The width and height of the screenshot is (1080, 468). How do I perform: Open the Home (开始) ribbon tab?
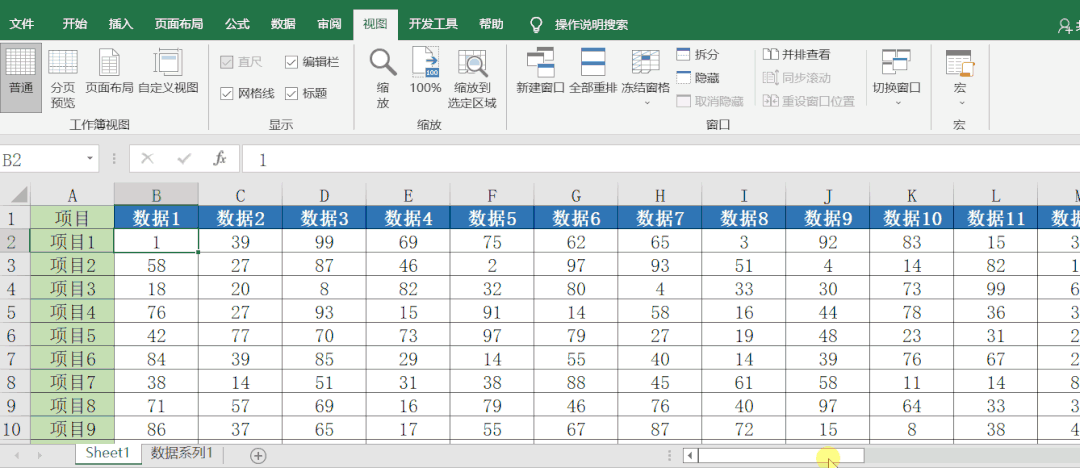[74, 24]
